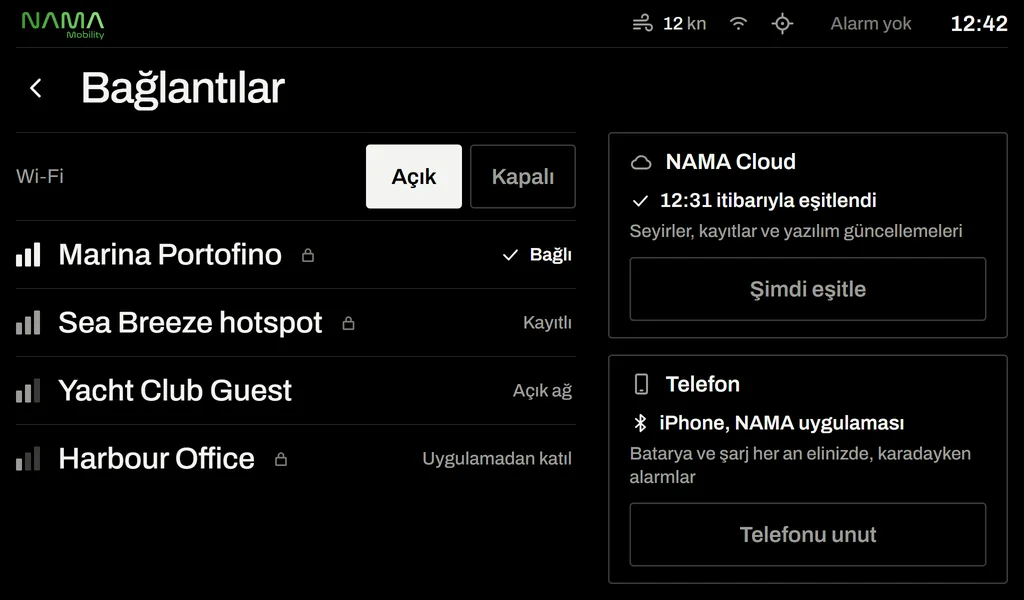Image resolution: width=1024 pixels, height=600 pixels.
Task: Click the Bağlantılar page title
Action: pyautogui.click(x=183, y=88)
